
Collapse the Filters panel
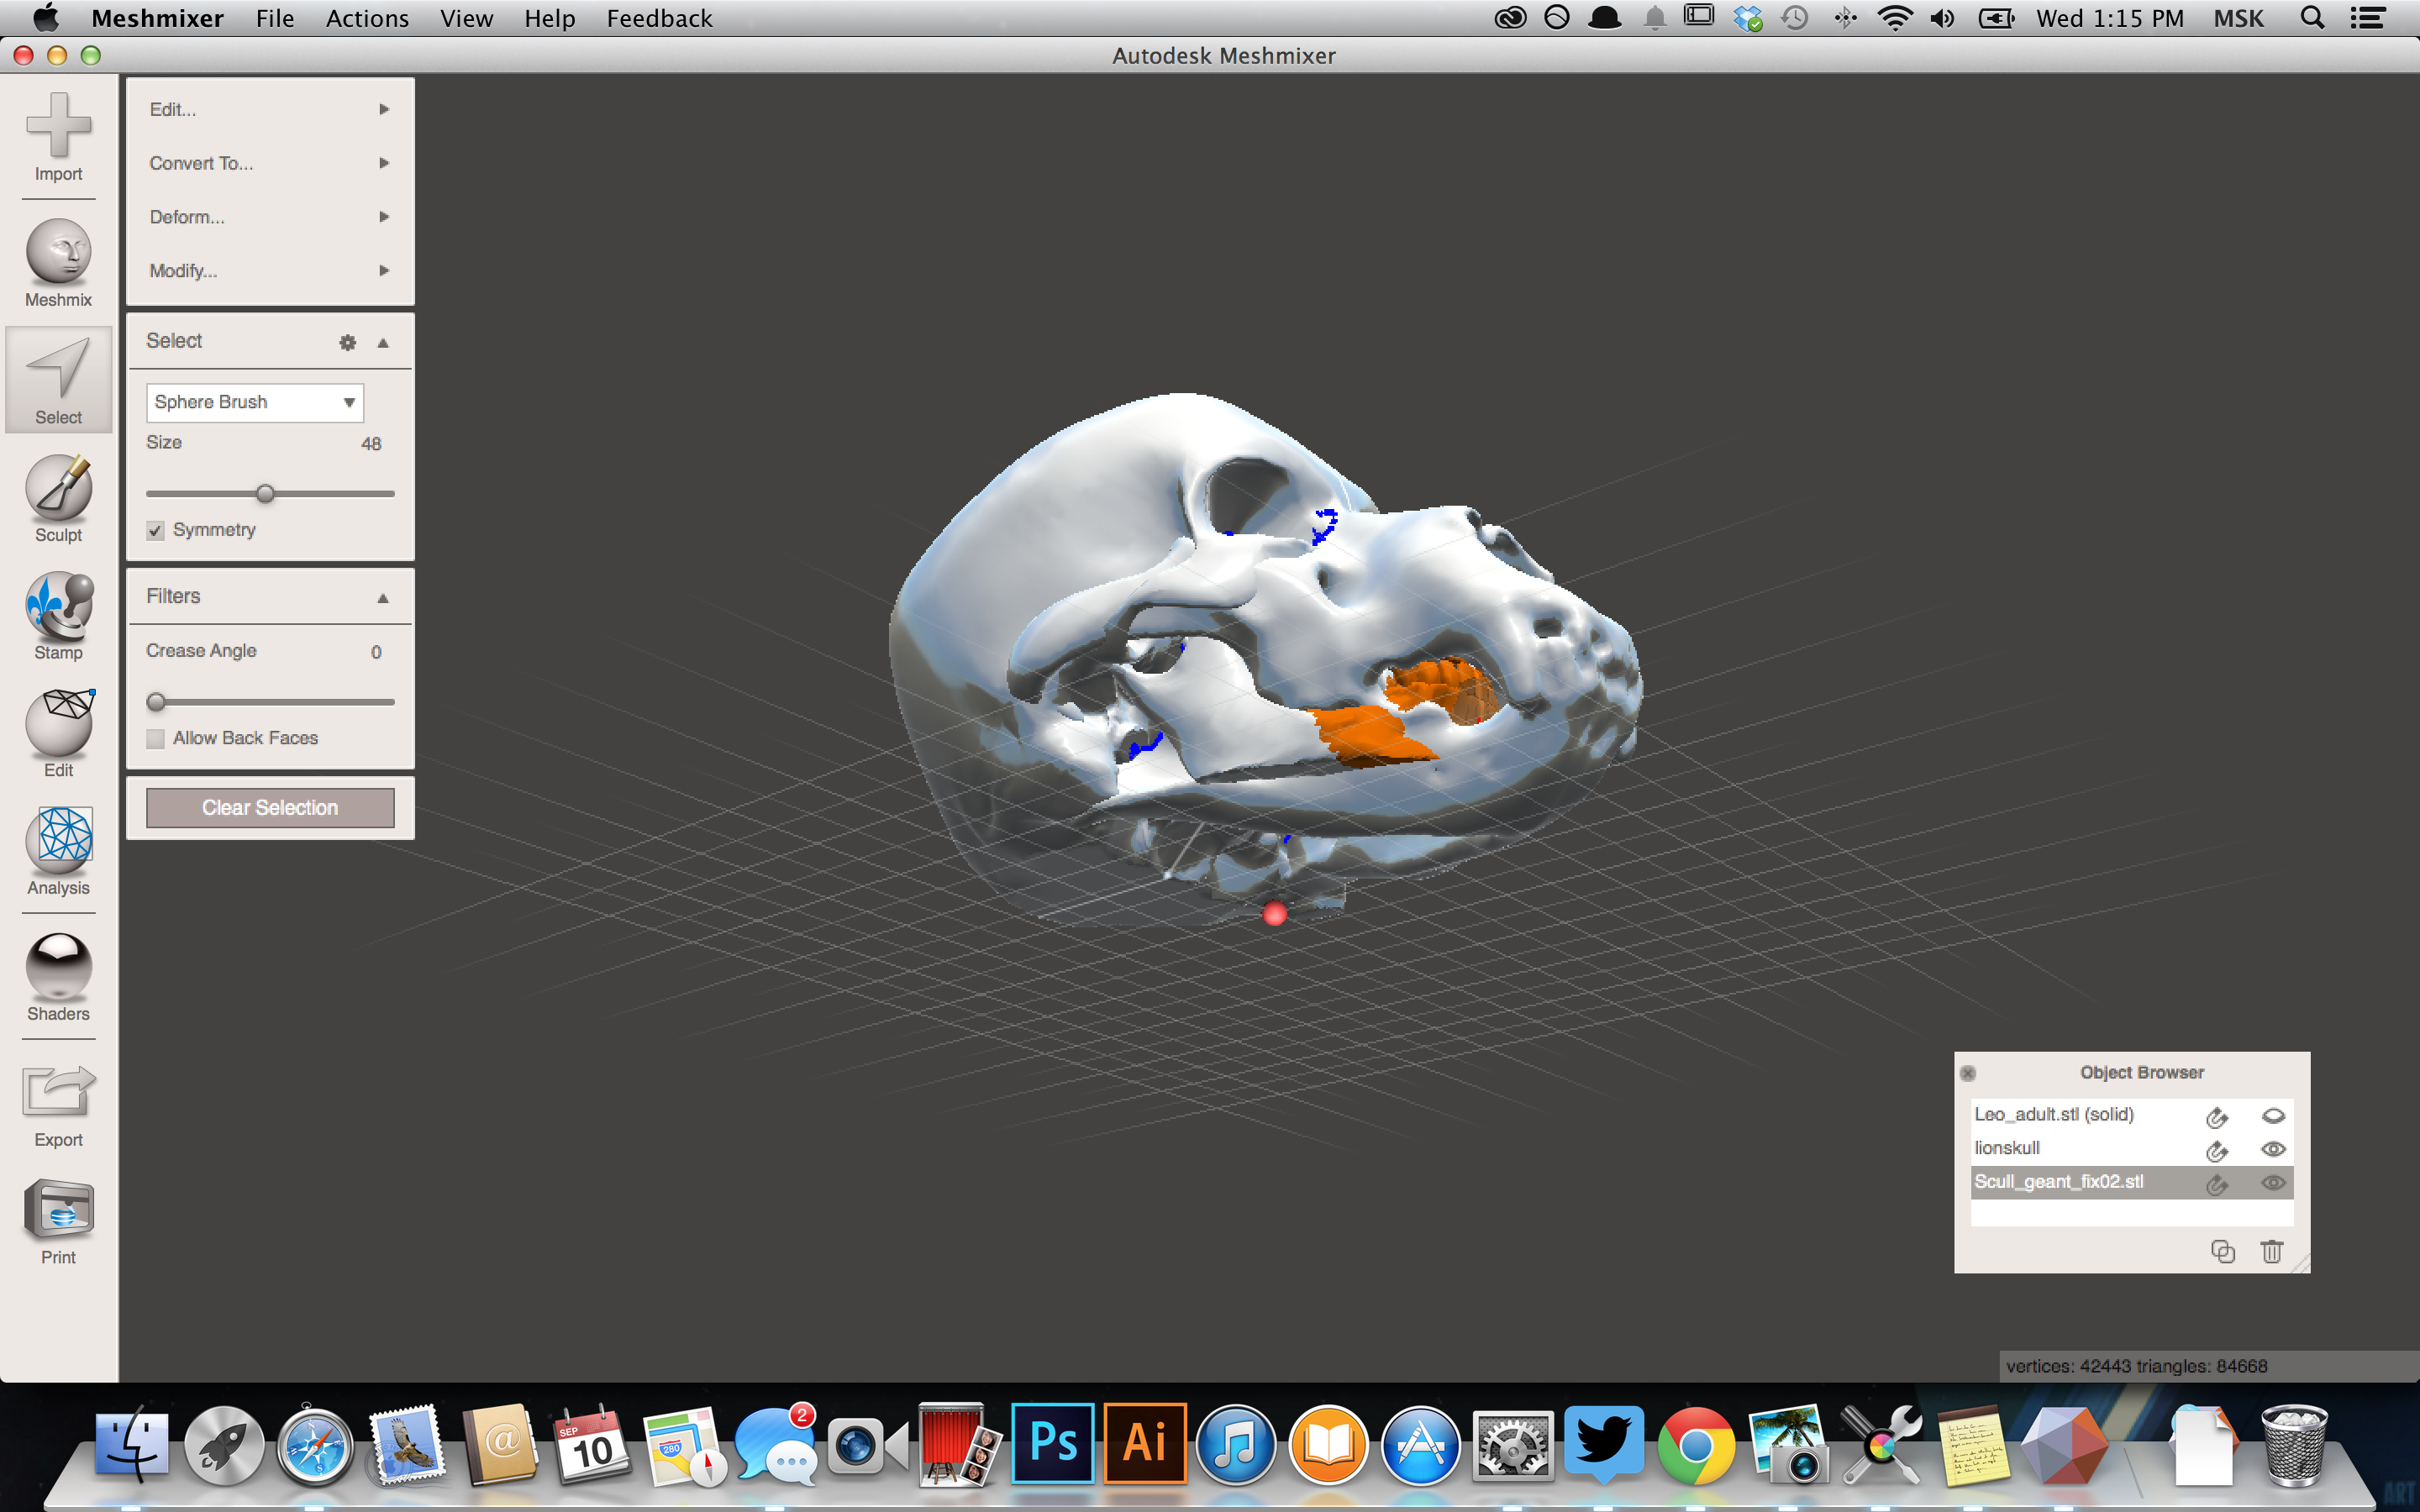click(383, 598)
